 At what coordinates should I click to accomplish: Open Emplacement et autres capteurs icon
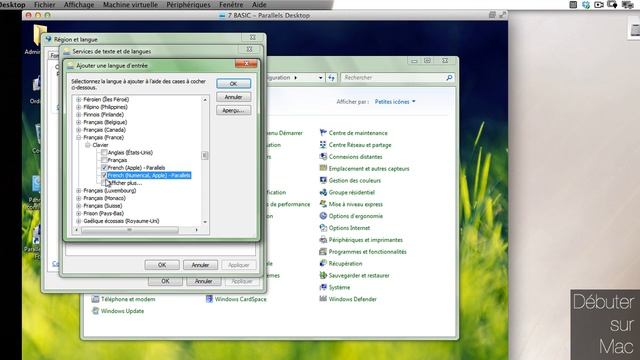tap(323, 168)
